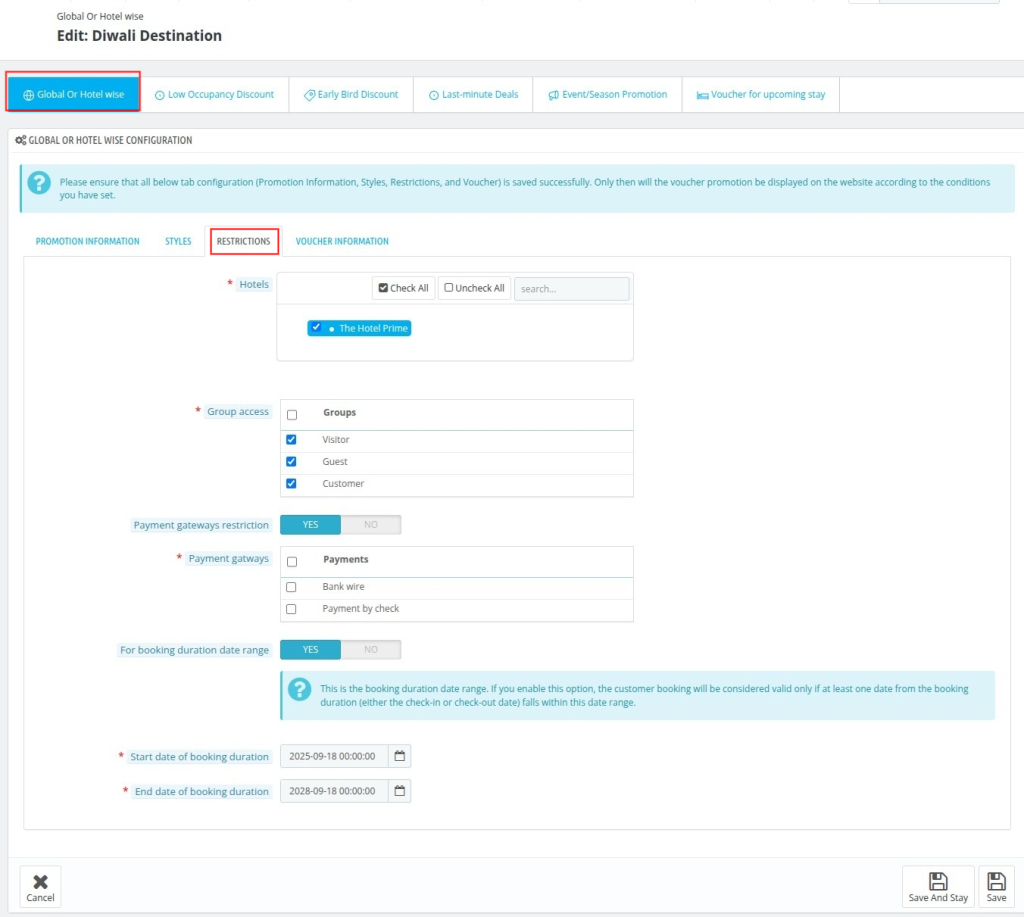This screenshot has width=1024, height=917.
Task: Click the gears icon beside Global Or Hotel Wise Configuration
Action: (21, 140)
